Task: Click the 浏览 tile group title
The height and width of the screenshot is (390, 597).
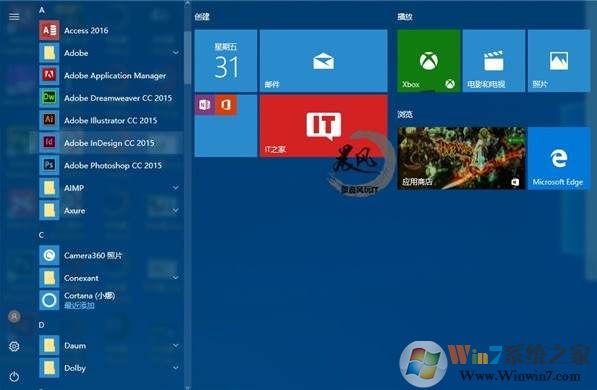Action: click(x=405, y=114)
